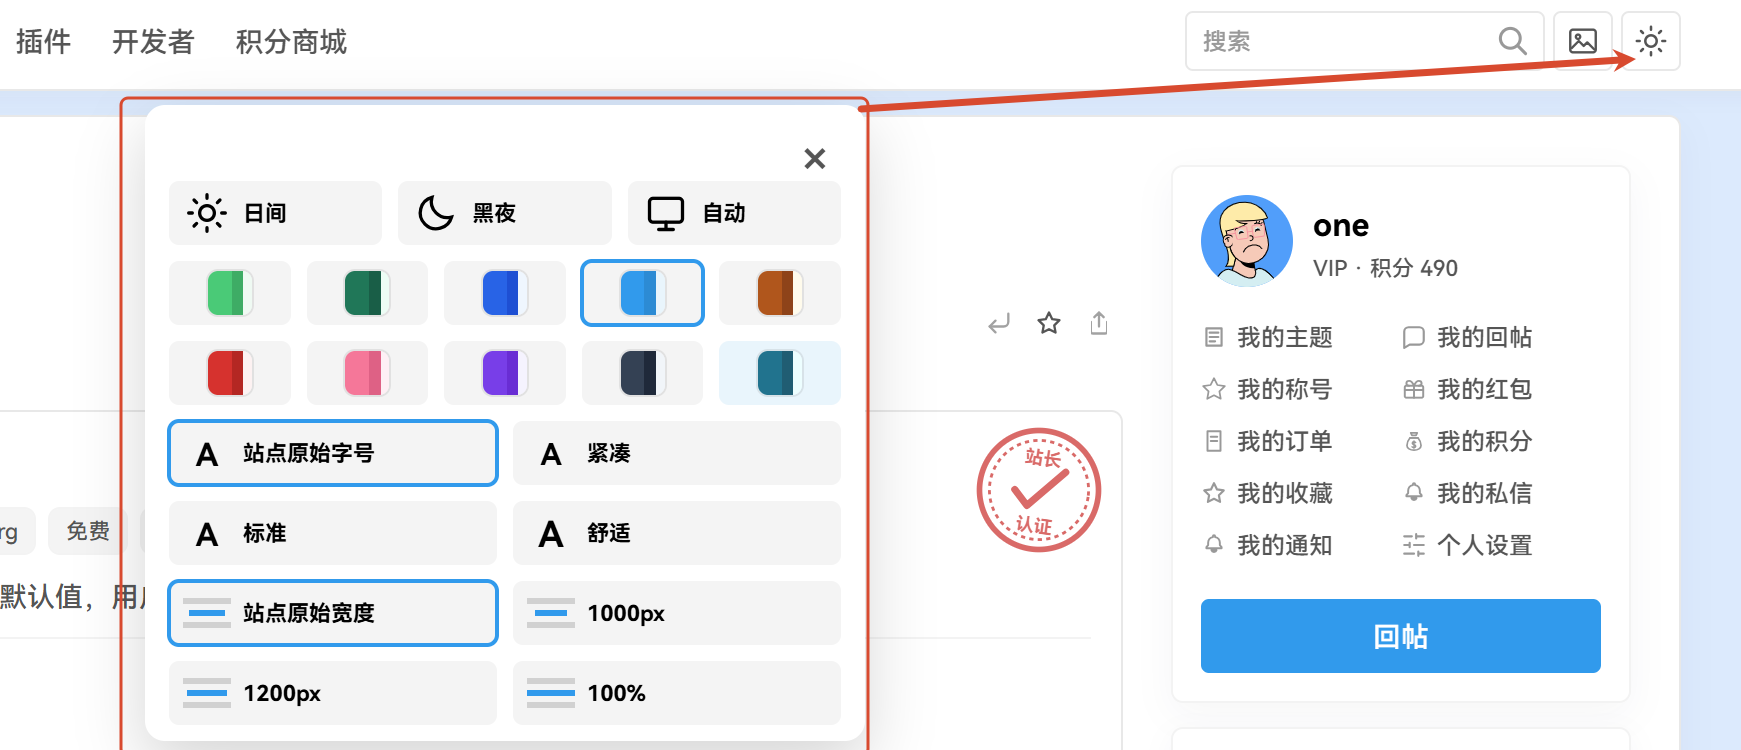
Task: Open 我的回帖 link
Action: pos(1468,337)
